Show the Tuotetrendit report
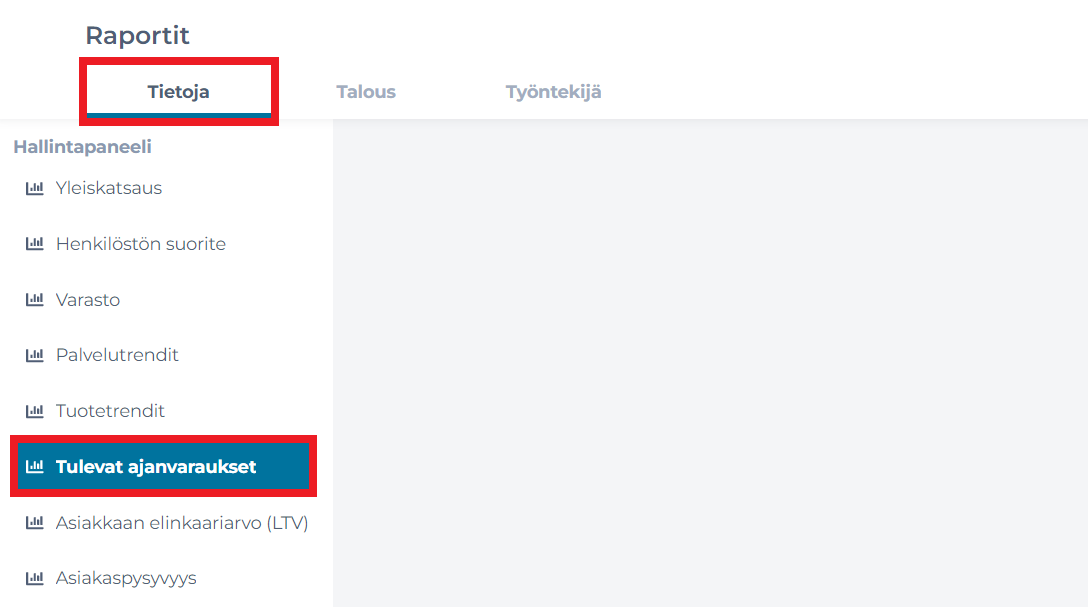The width and height of the screenshot is (1088, 607). coord(110,411)
